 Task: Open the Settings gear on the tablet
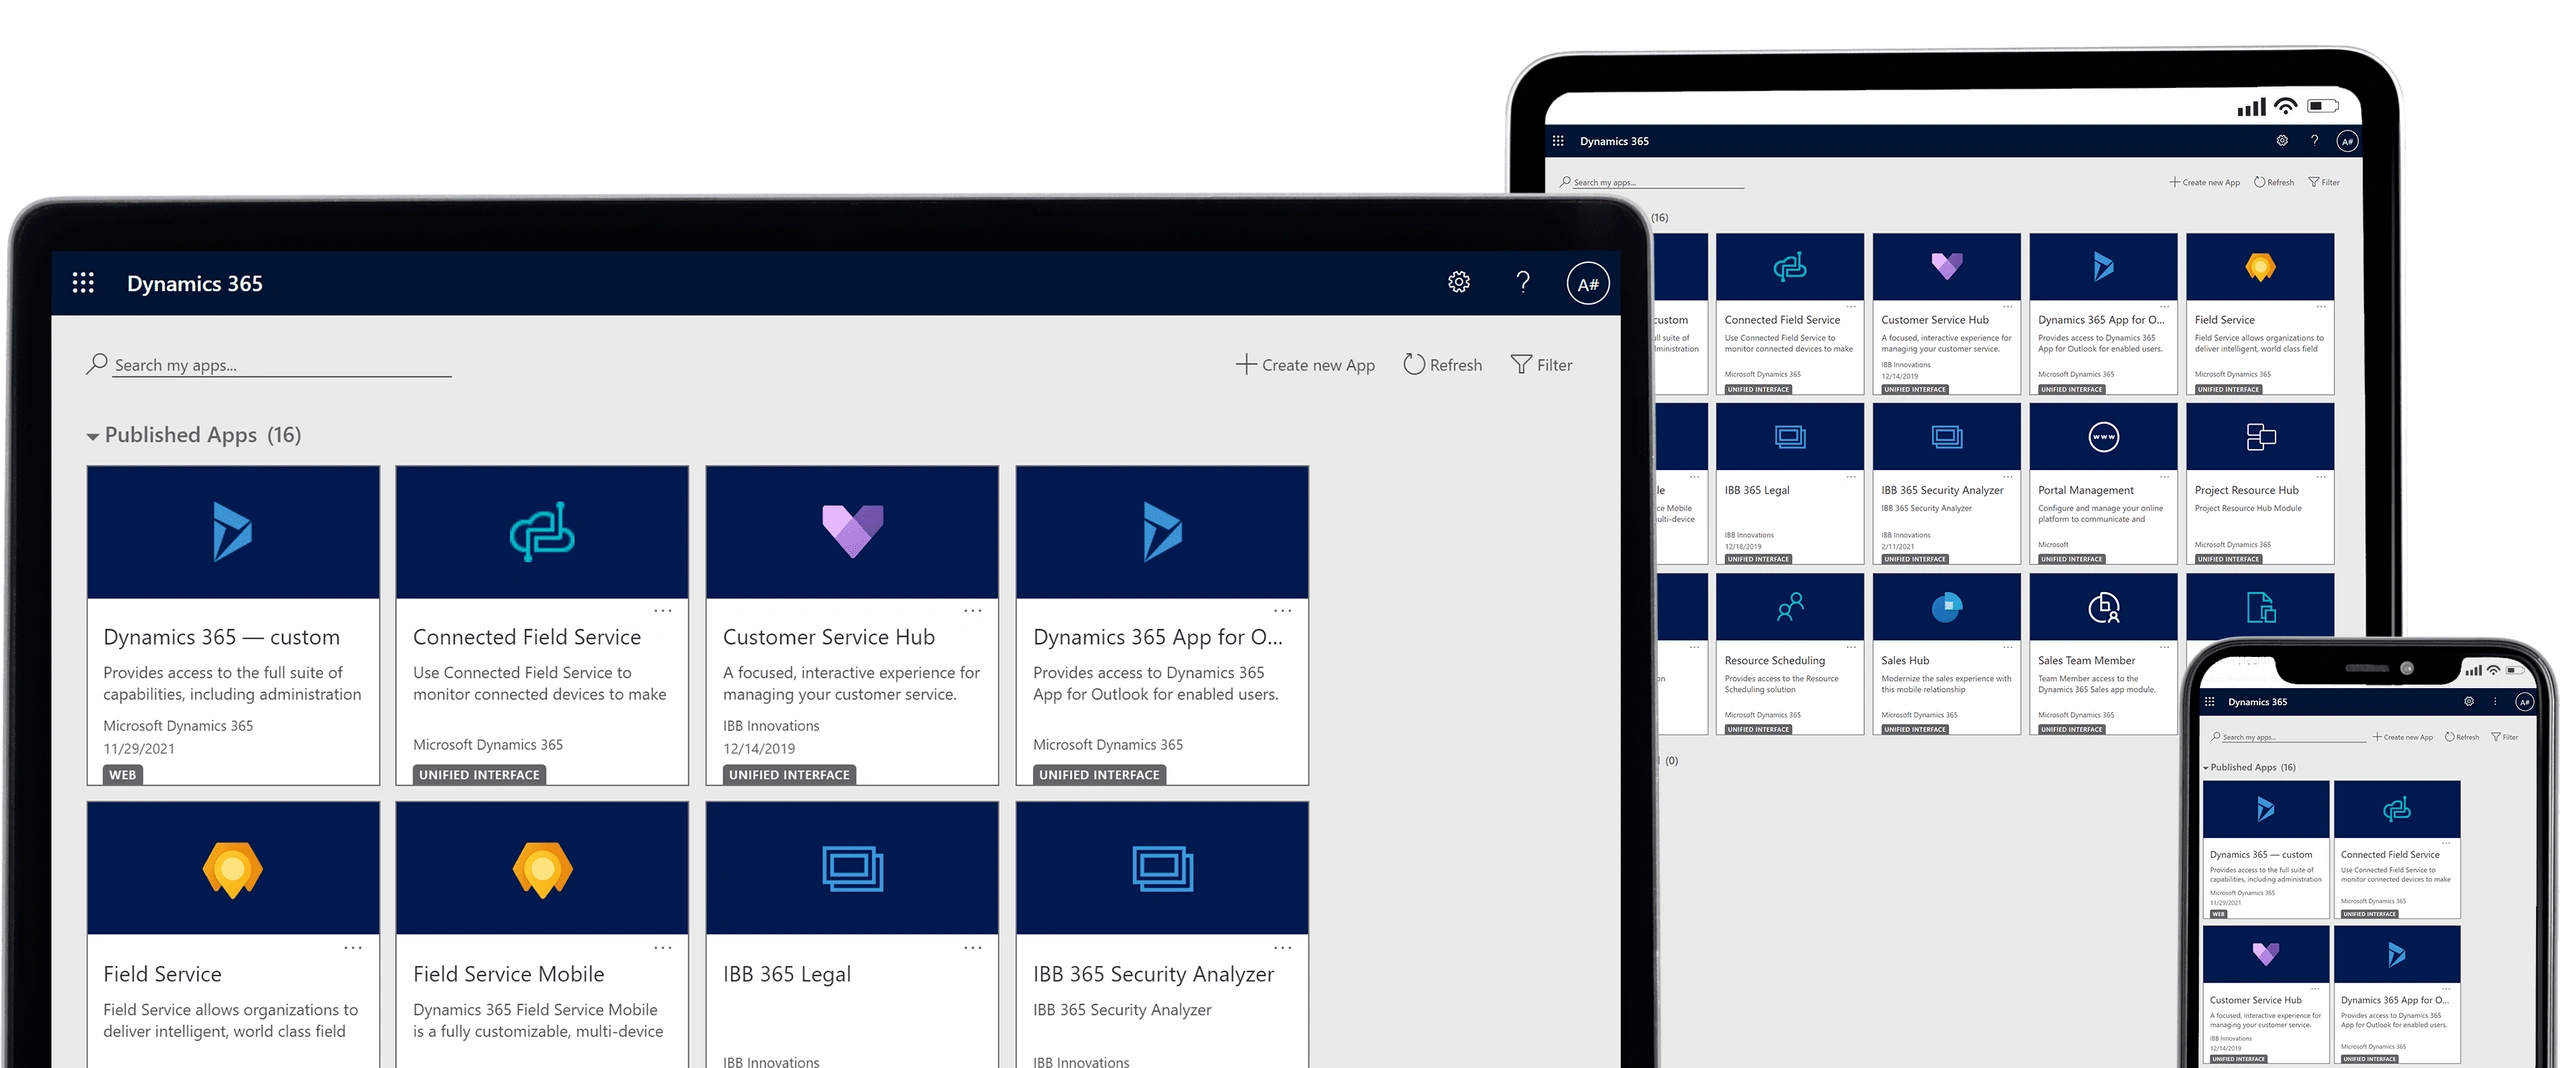(2282, 141)
